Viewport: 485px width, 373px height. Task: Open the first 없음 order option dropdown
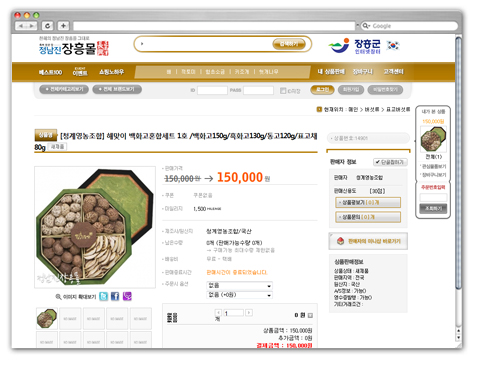[x=239, y=286]
